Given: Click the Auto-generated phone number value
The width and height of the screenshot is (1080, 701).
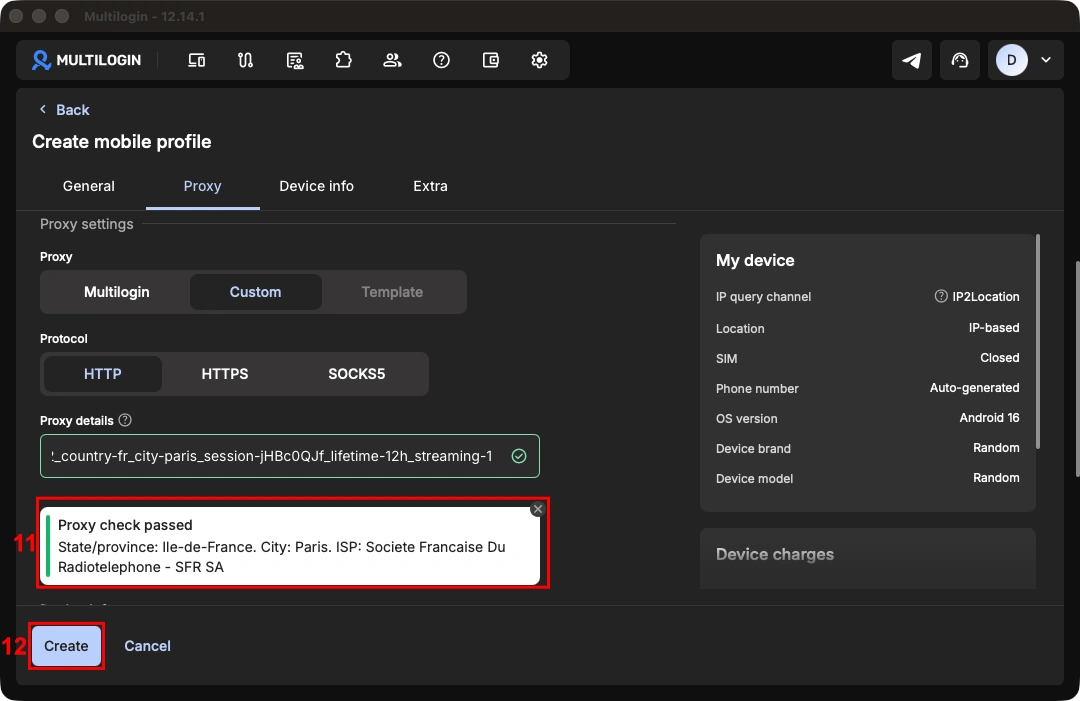Looking at the screenshot, I should coord(975,388).
